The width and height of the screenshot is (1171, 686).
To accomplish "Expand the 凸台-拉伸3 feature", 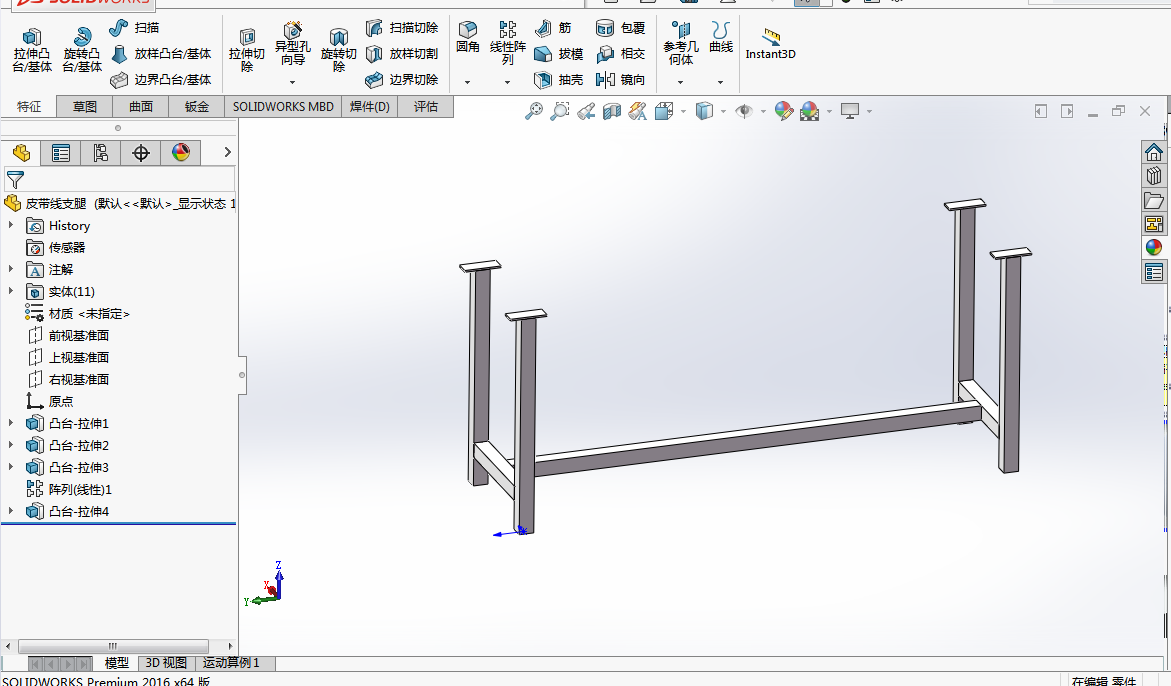I will point(10,467).
